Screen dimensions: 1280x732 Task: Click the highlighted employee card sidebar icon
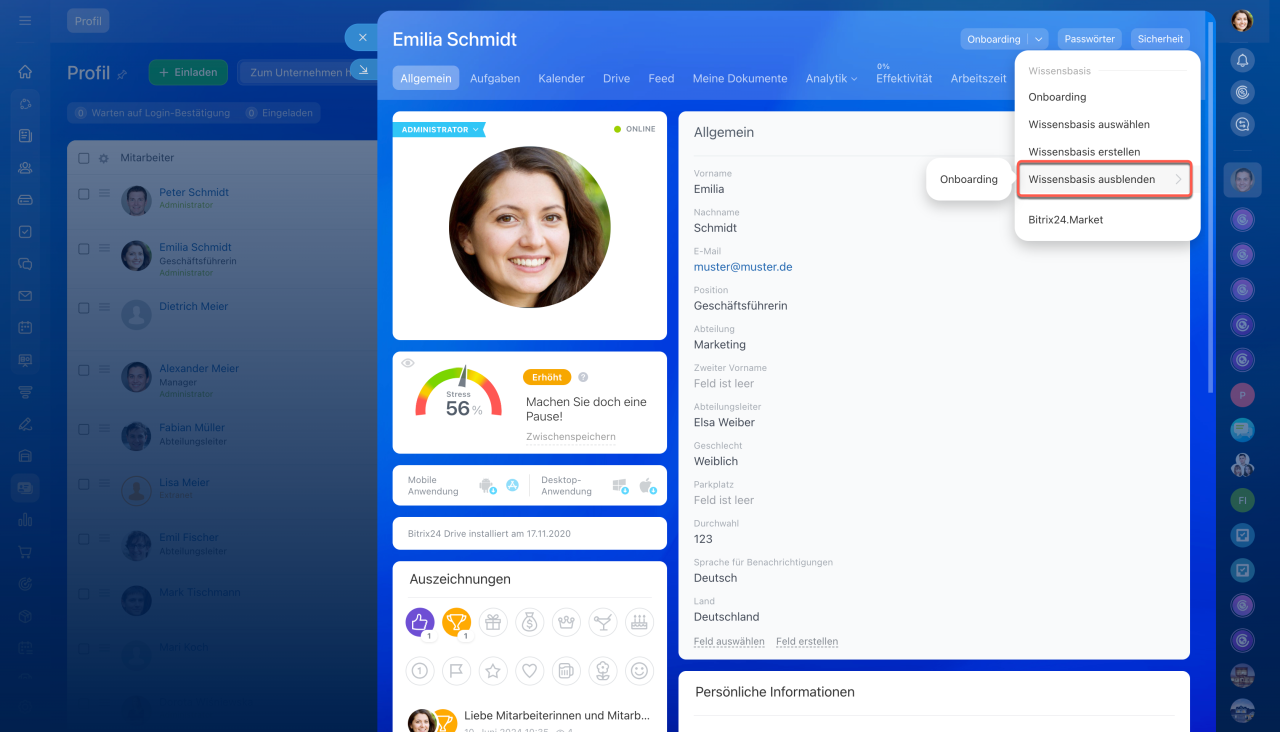pyautogui.click(x=25, y=487)
